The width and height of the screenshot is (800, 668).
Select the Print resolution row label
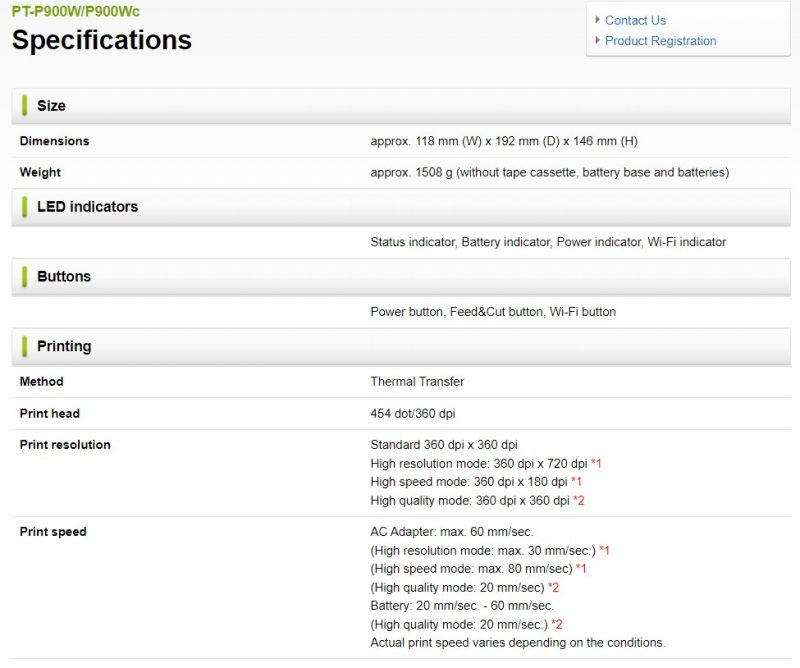(65, 445)
